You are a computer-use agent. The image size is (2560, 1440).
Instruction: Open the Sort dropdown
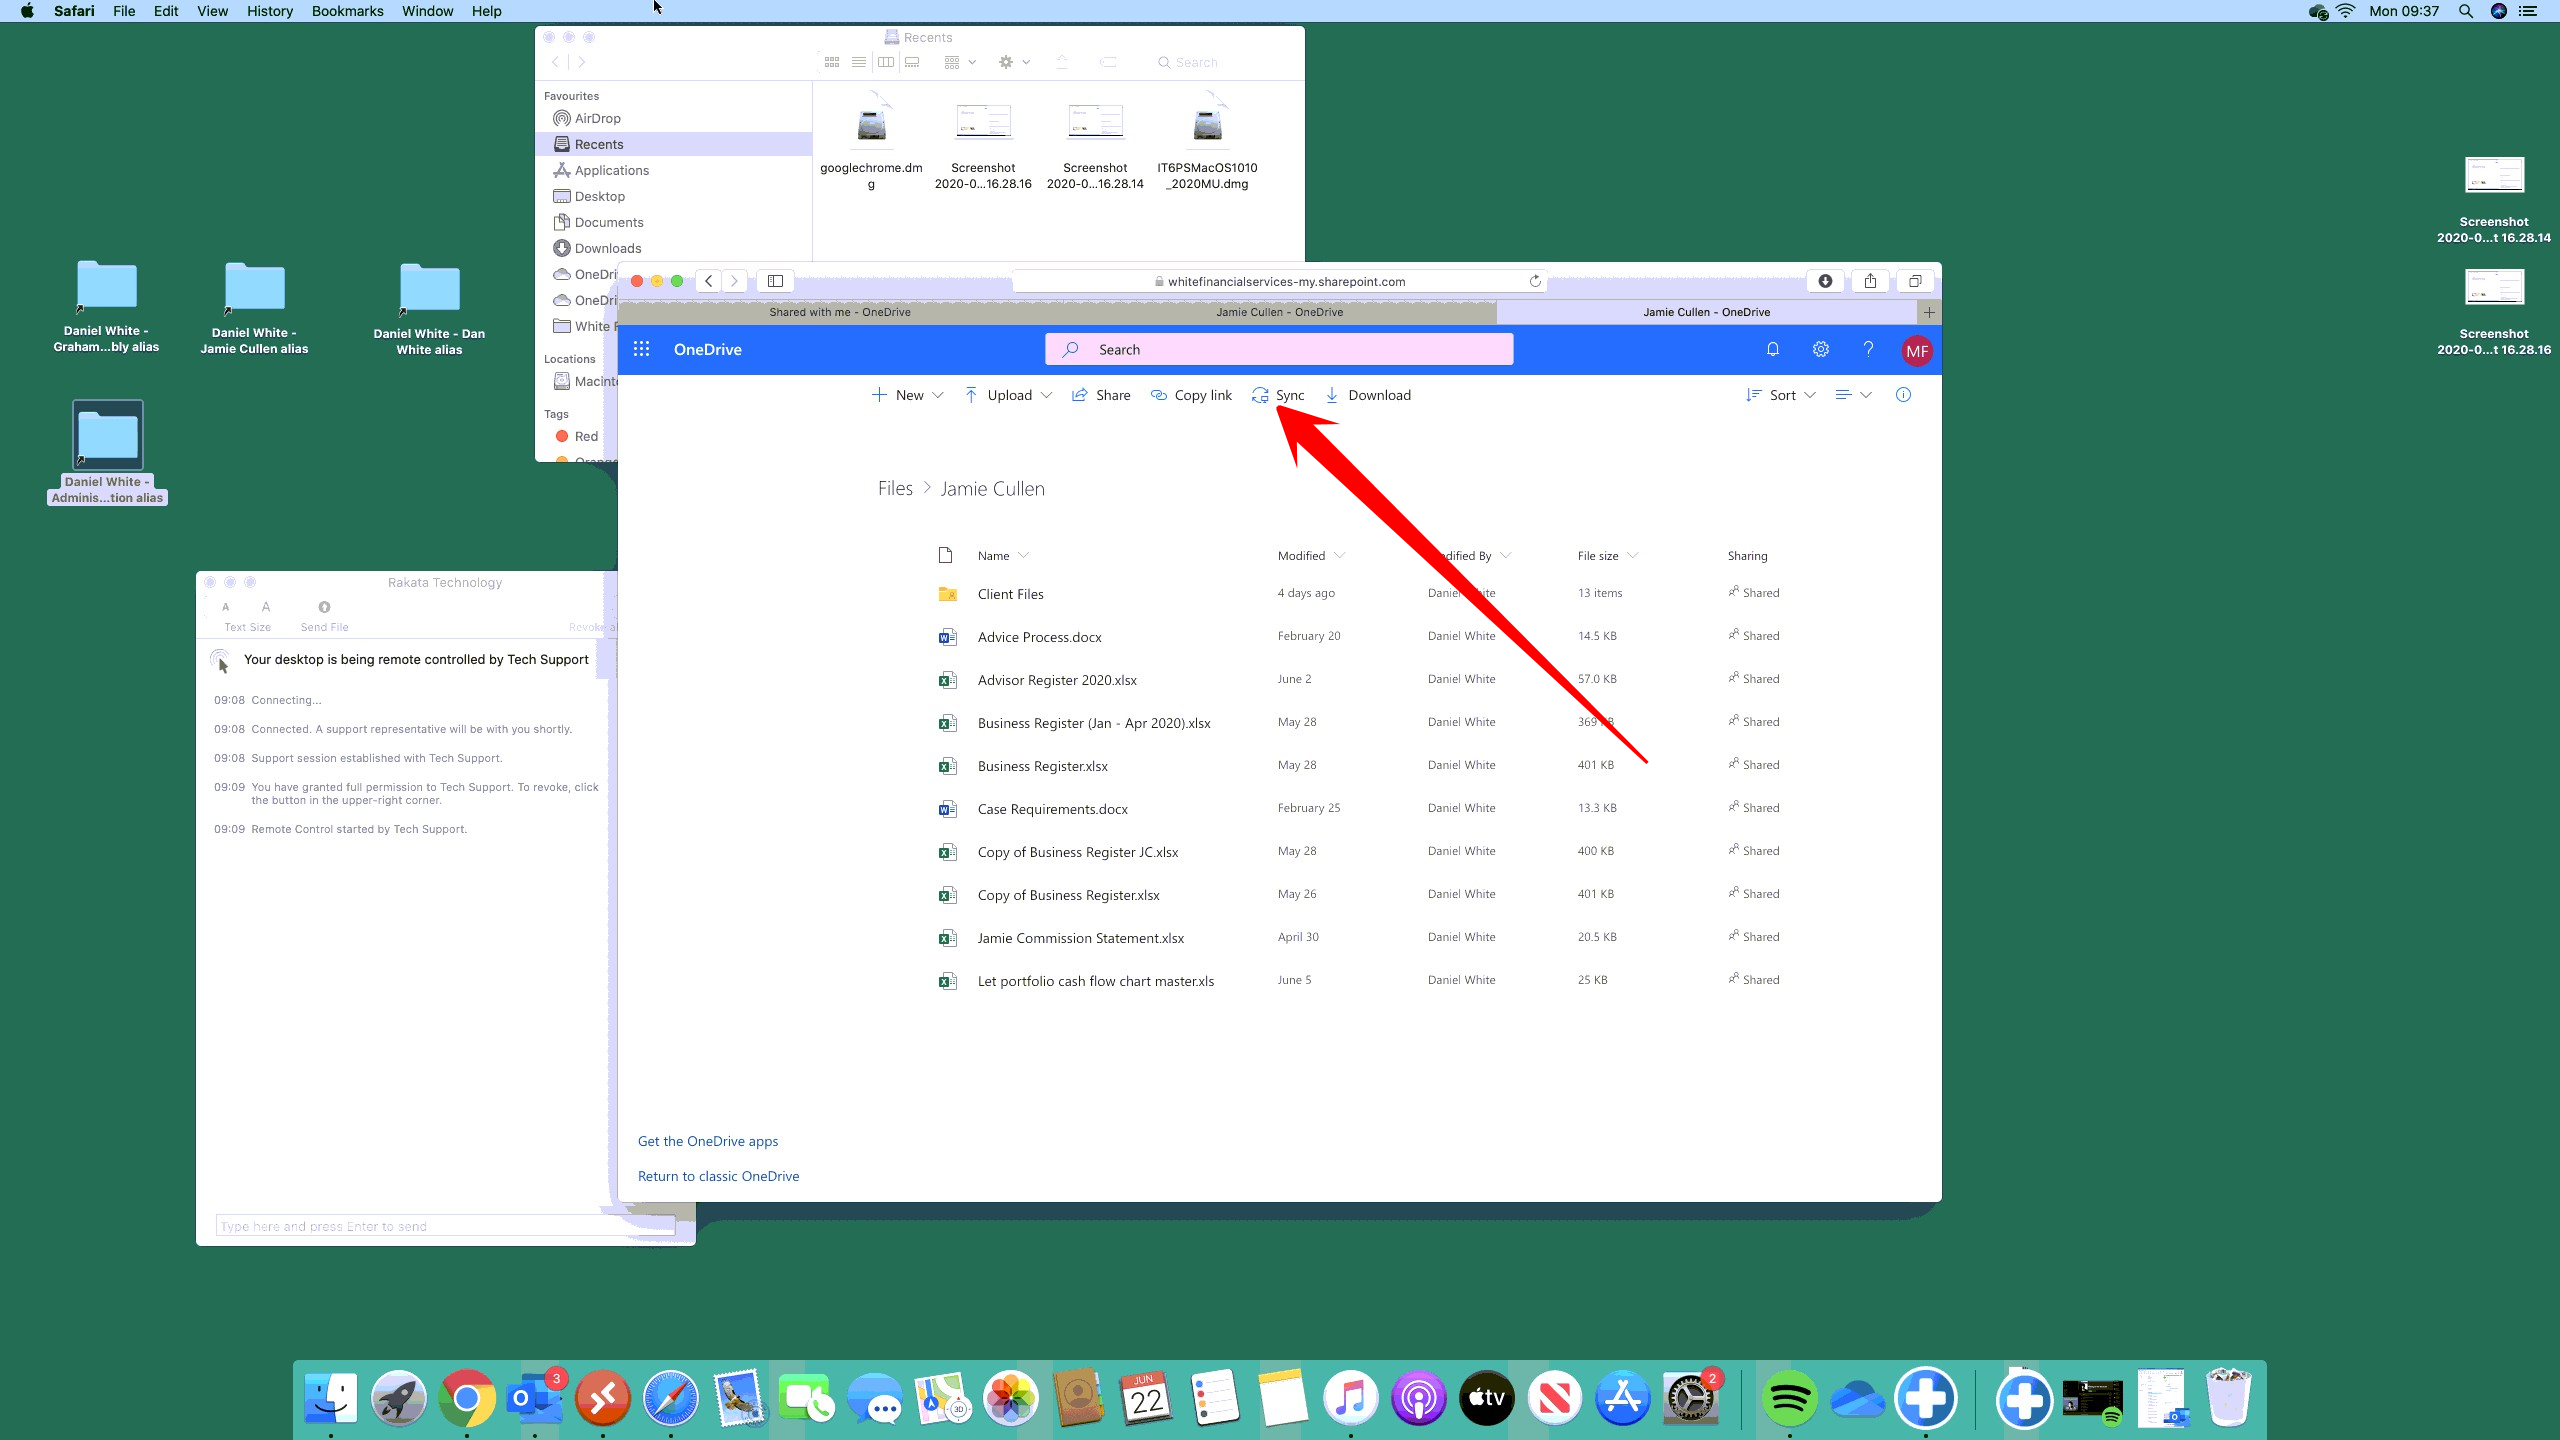pos(1781,395)
